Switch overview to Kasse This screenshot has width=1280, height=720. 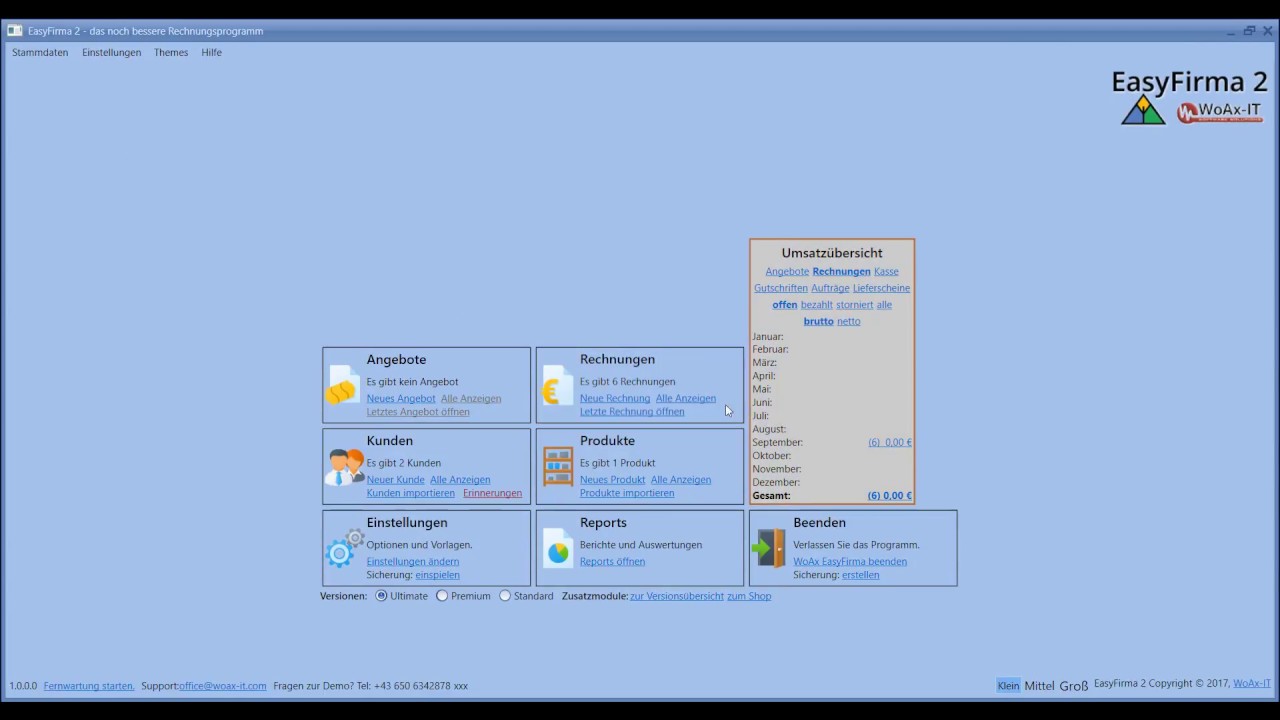click(886, 272)
